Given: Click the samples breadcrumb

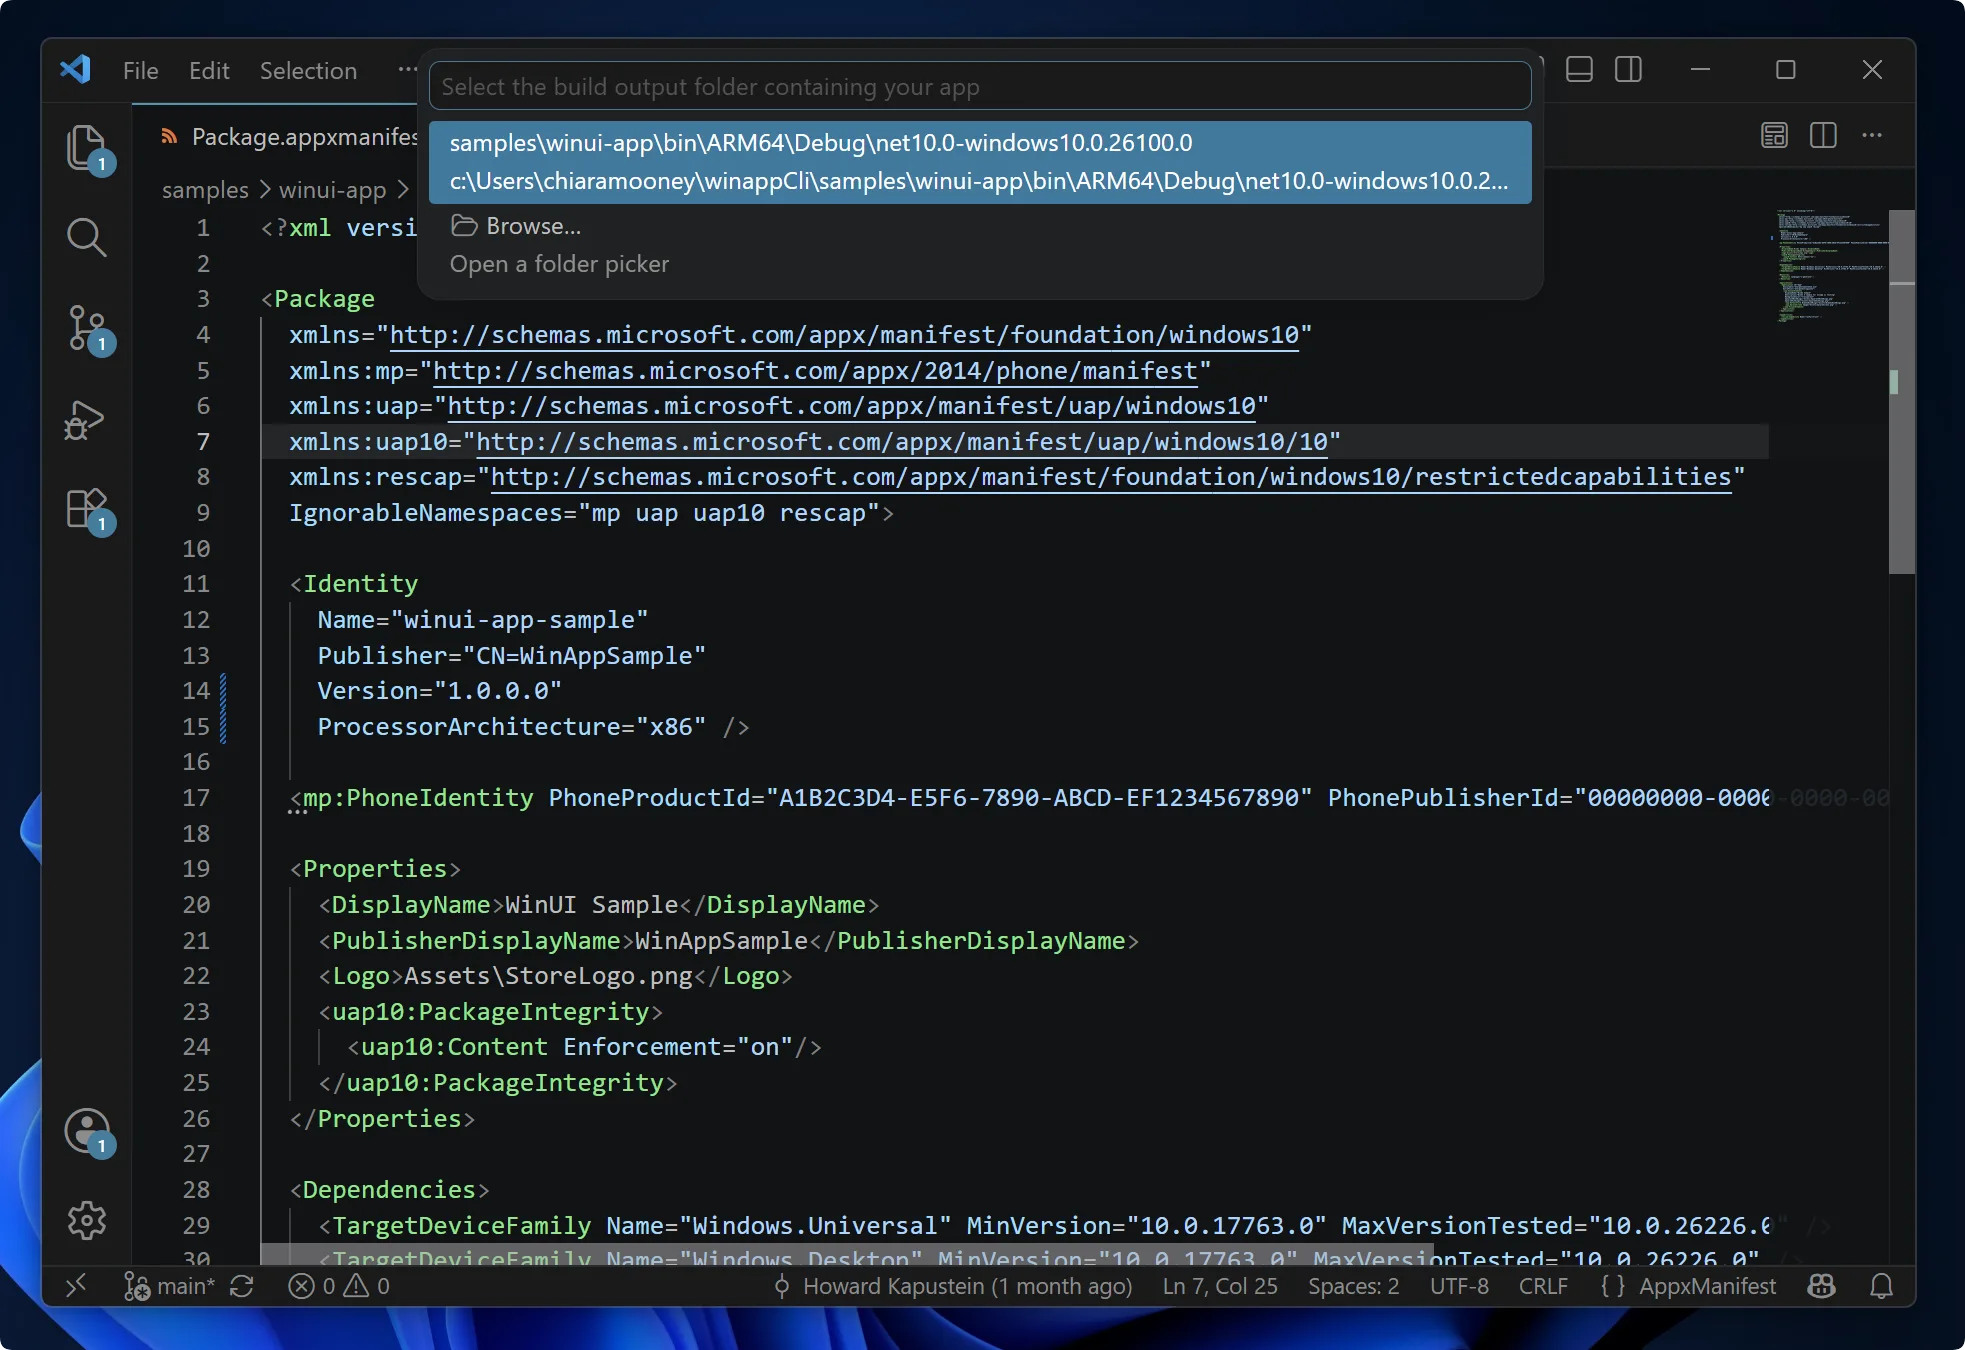Looking at the screenshot, I should tap(205, 190).
